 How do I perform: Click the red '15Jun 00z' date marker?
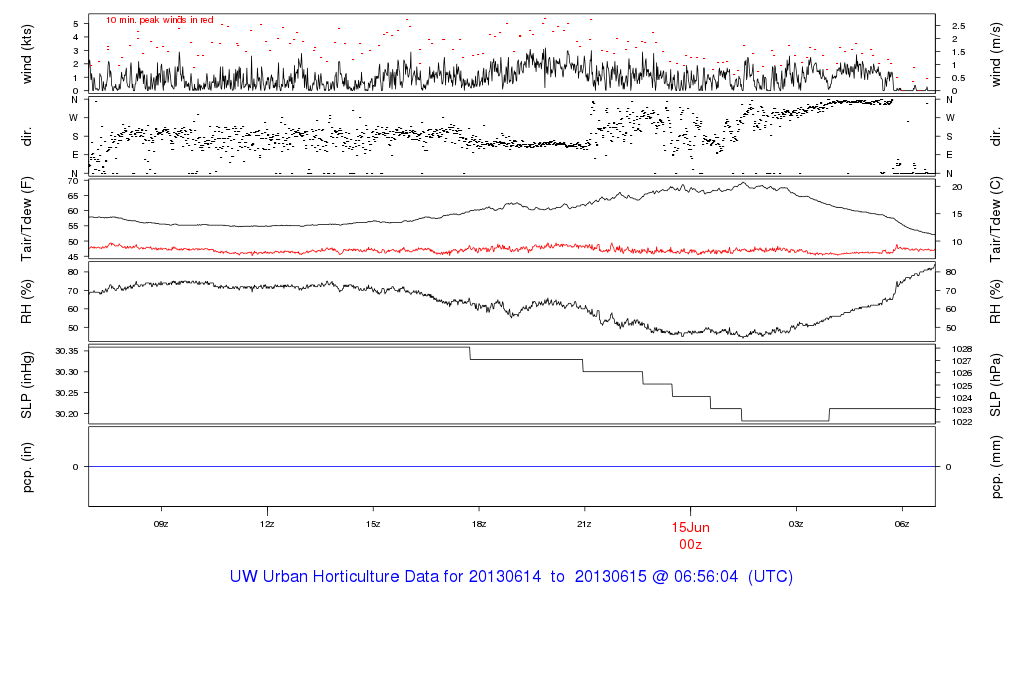pos(690,534)
